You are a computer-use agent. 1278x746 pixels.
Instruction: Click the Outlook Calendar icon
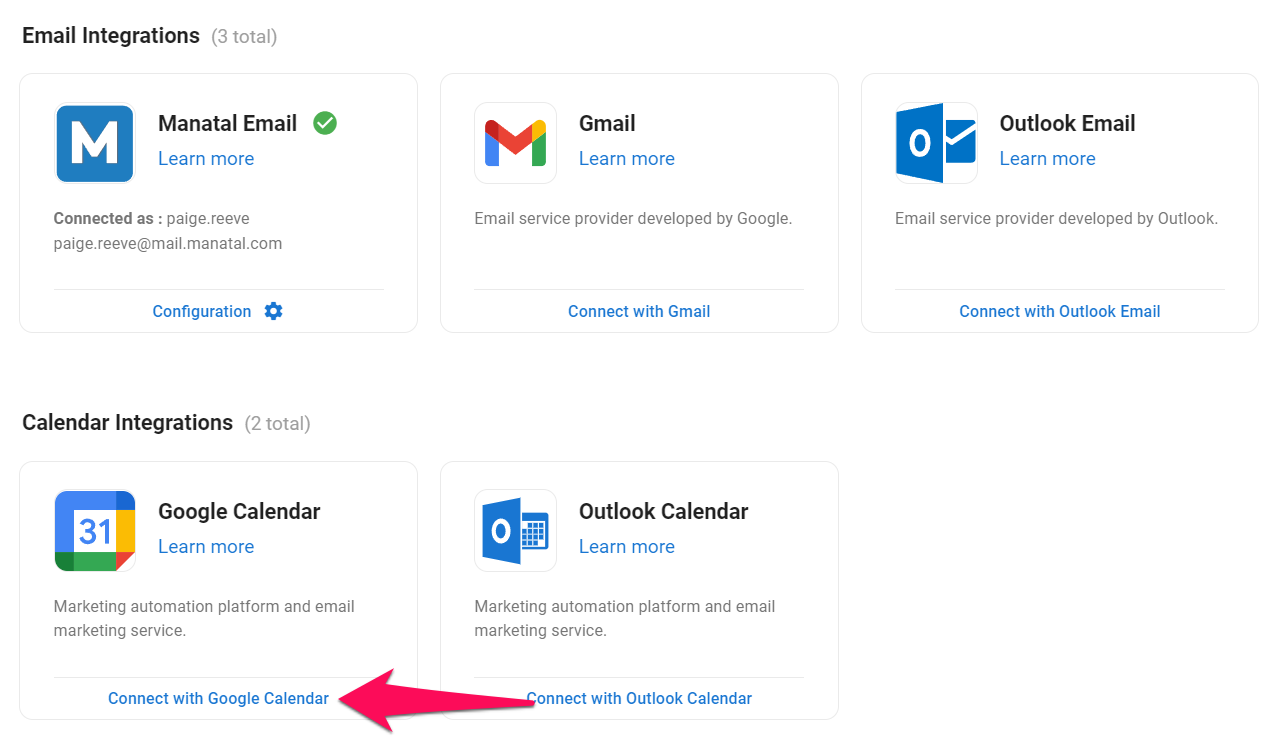[515, 531]
